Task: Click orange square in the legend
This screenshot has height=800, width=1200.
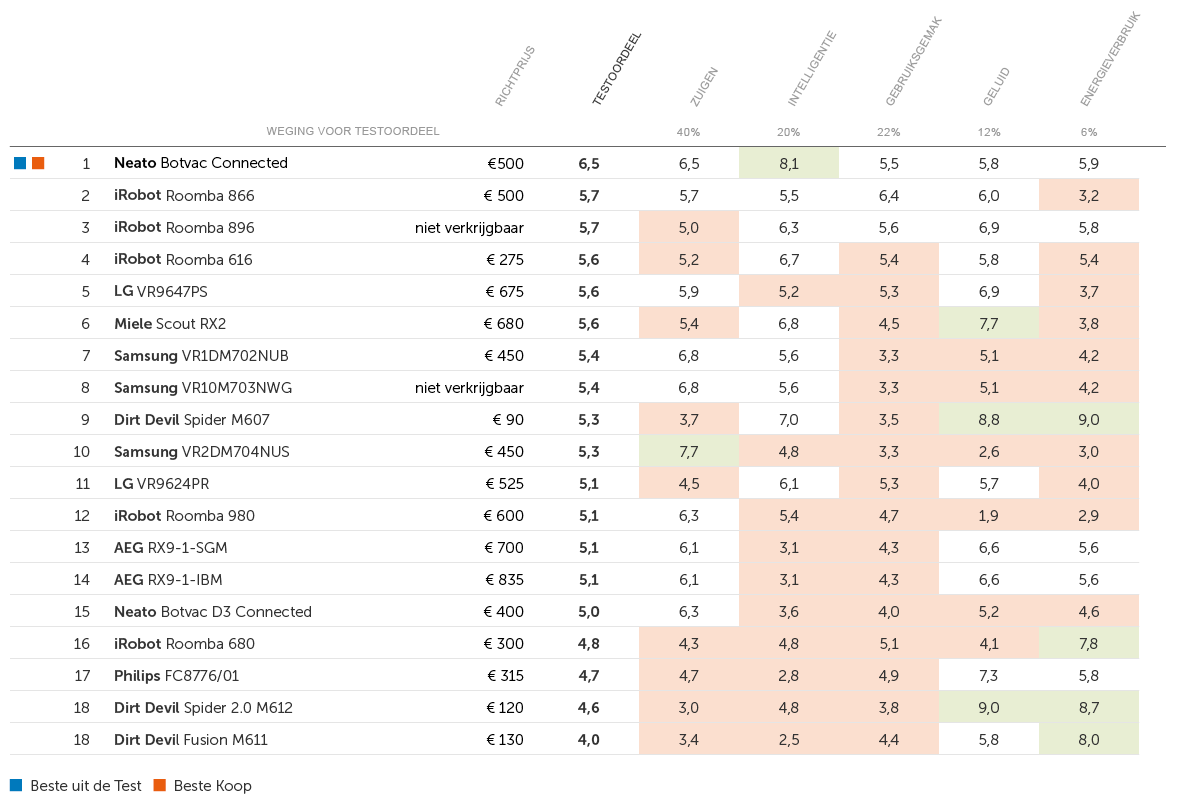Action: tap(160, 786)
